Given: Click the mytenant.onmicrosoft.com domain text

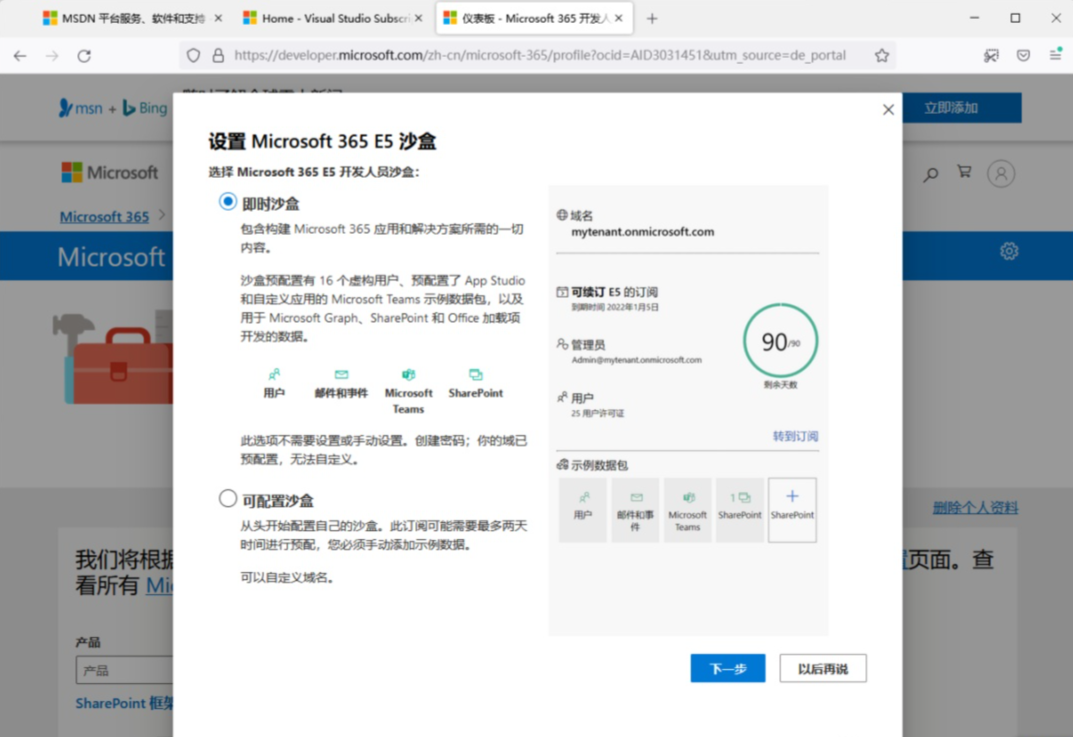Looking at the screenshot, I should (643, 231).
